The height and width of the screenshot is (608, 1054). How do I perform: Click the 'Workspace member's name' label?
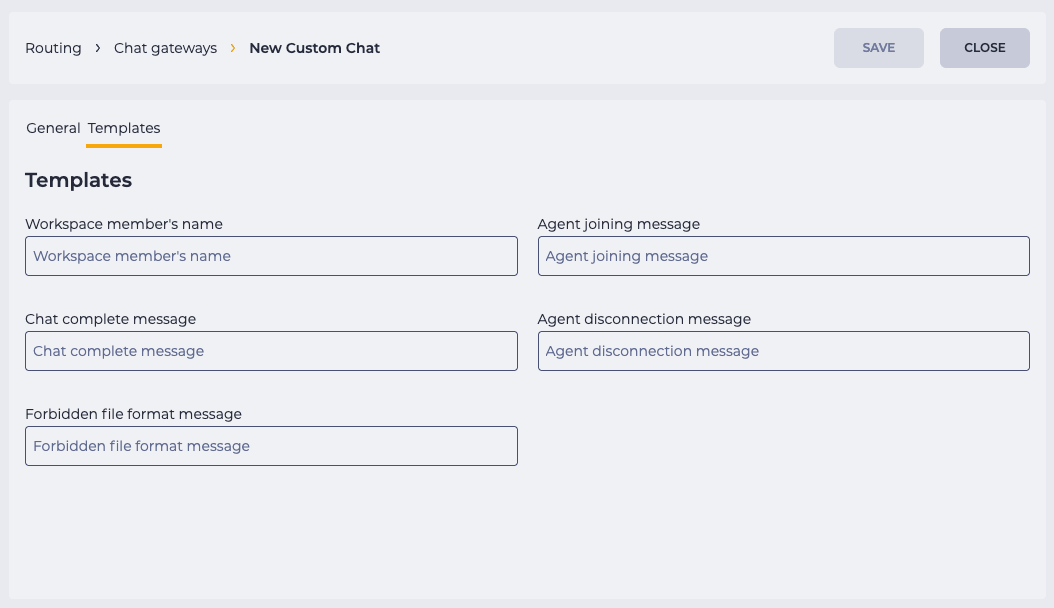pos(124,224)
